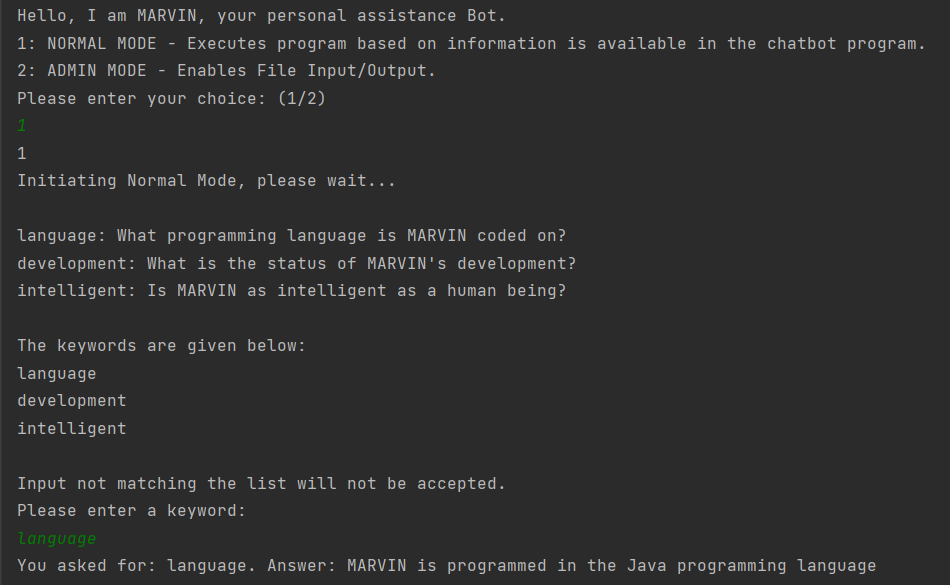
Task: Click the green typed input '1'
Action: tap(22, 126)
